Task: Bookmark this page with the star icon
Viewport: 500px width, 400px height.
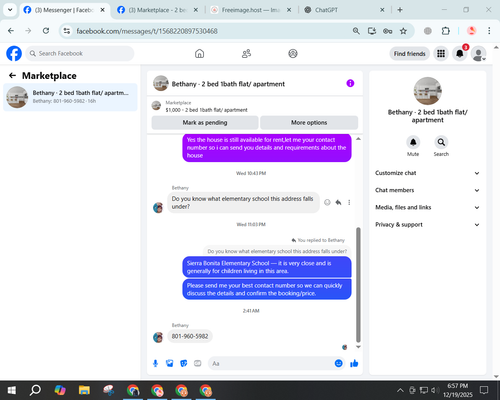Action: point(403,31)
